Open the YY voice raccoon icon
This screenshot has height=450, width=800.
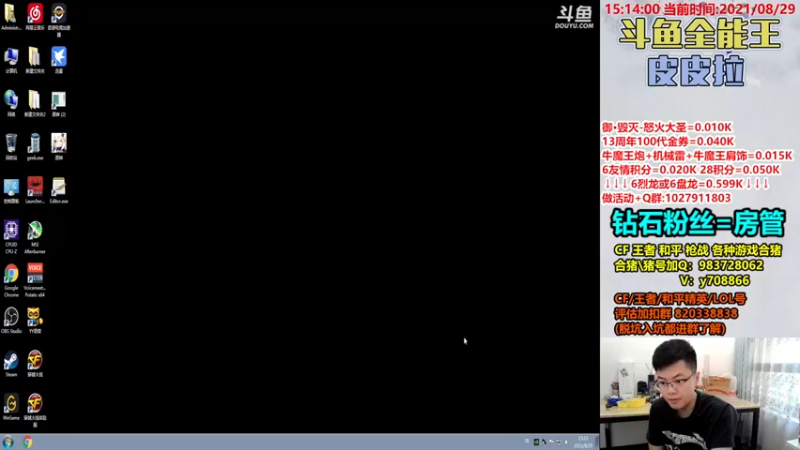coord(35,320)
